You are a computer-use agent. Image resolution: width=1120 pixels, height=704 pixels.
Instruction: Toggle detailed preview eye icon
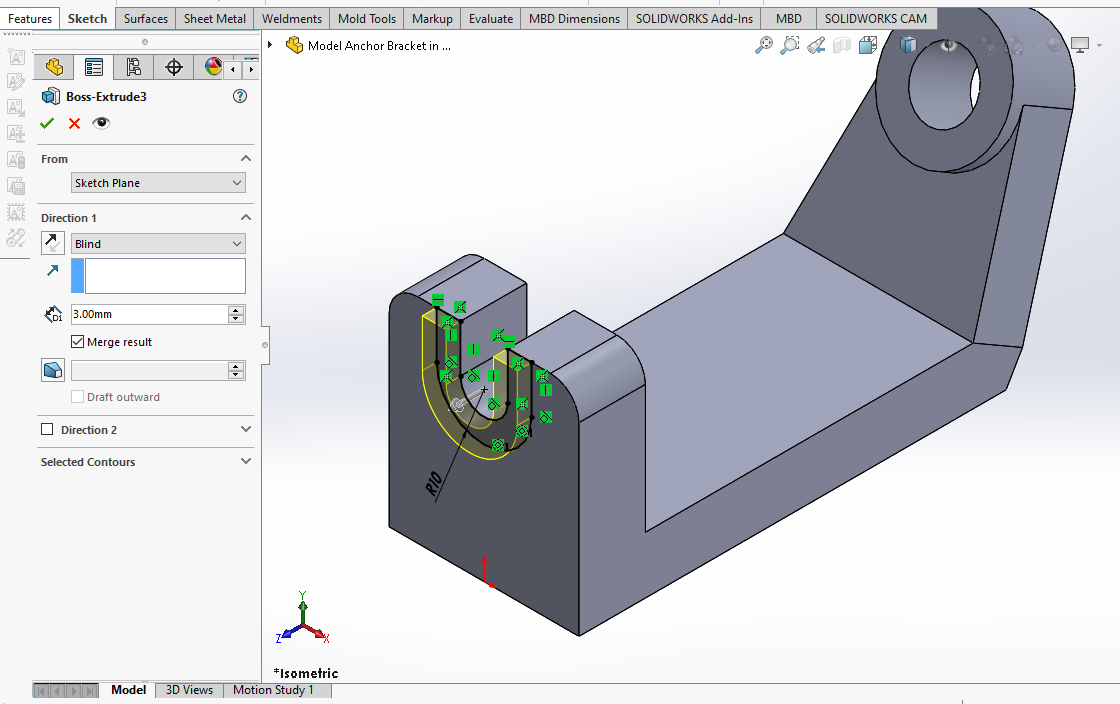pyautogui.click(x=101, y=123)
